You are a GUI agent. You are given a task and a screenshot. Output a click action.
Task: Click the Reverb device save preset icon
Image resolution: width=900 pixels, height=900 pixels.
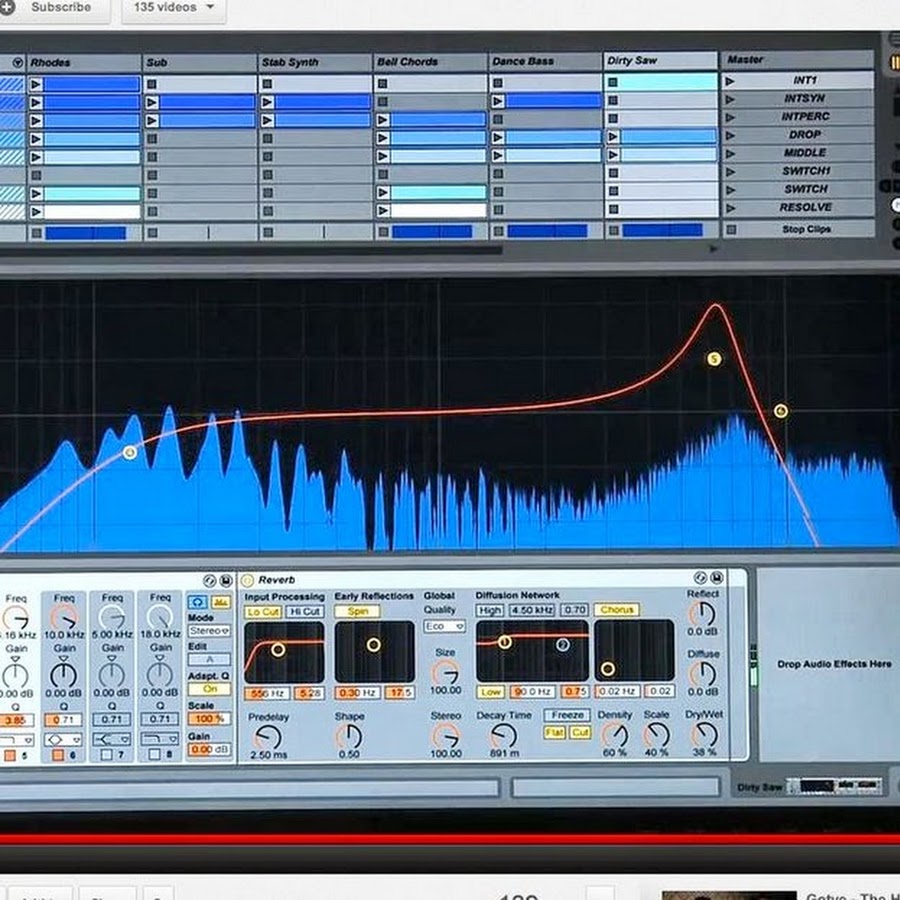pos(718,579)
